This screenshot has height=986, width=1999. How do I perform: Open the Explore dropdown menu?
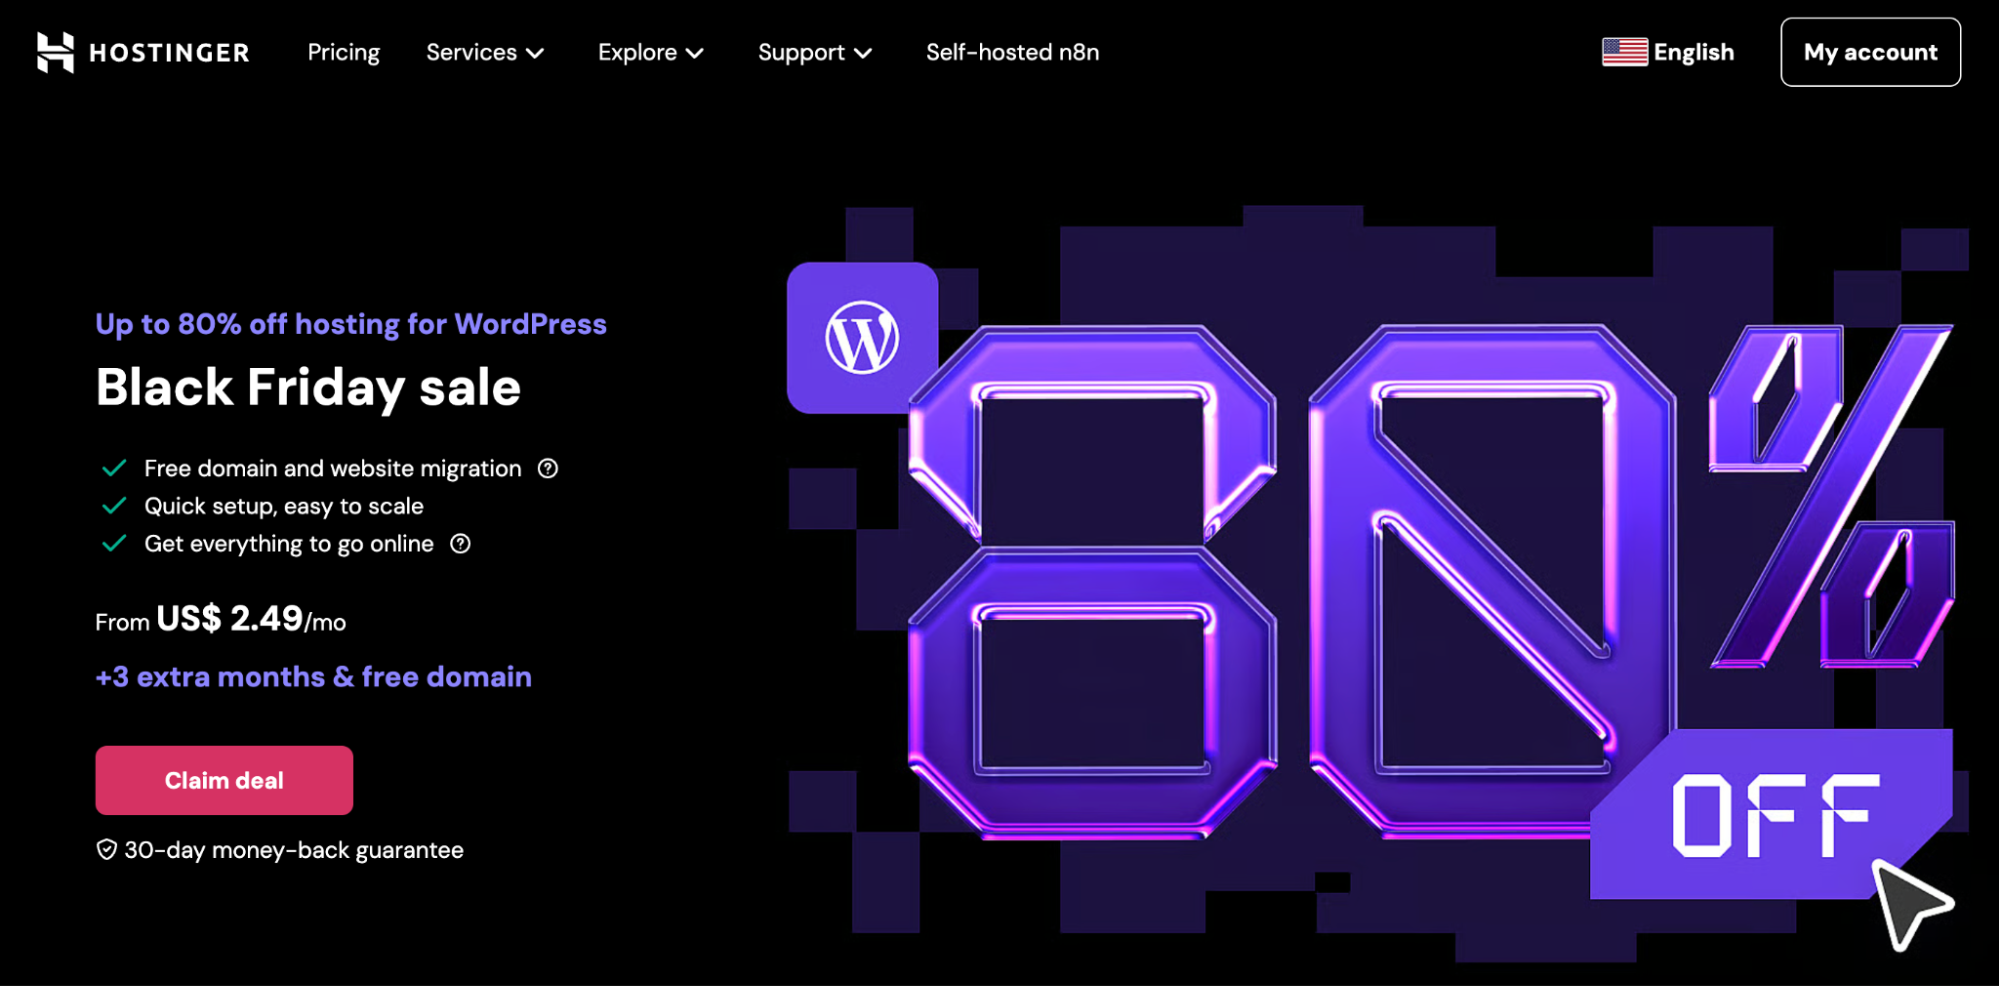pyautogui.click(x=650, y=52)
